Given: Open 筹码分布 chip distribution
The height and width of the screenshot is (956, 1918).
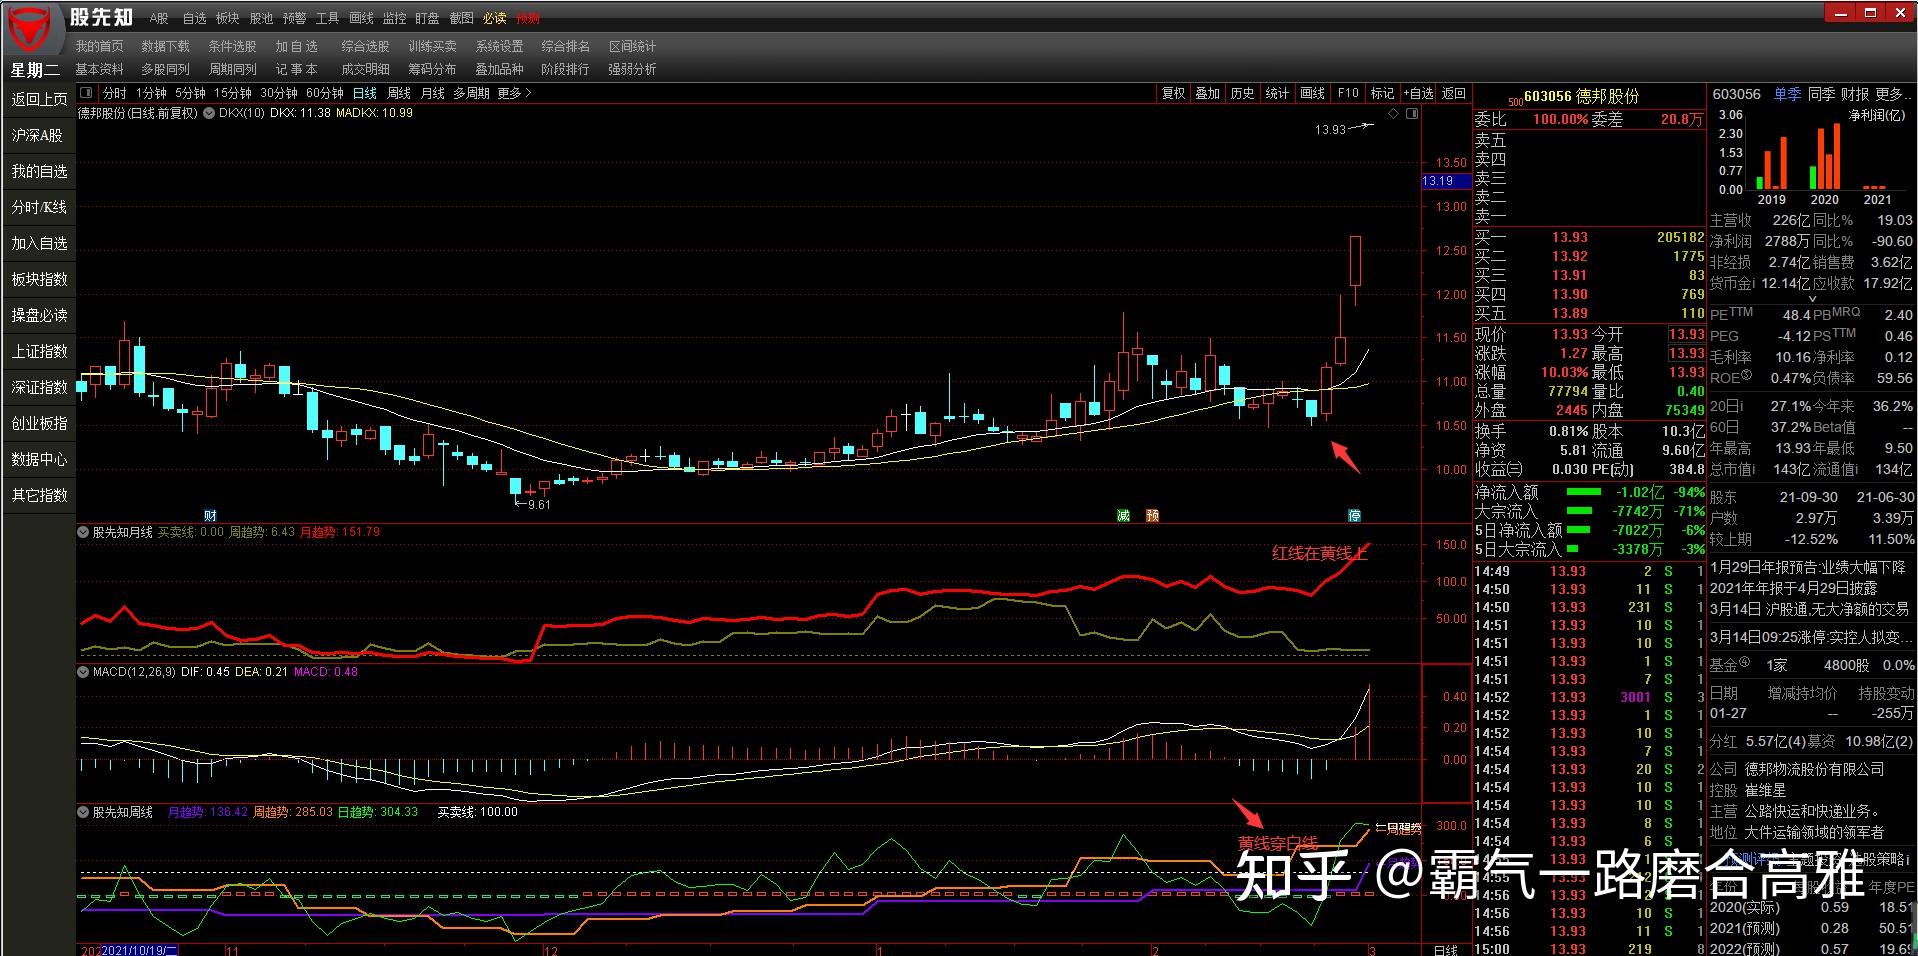Looking at the screenshot, I should [432, 69].
